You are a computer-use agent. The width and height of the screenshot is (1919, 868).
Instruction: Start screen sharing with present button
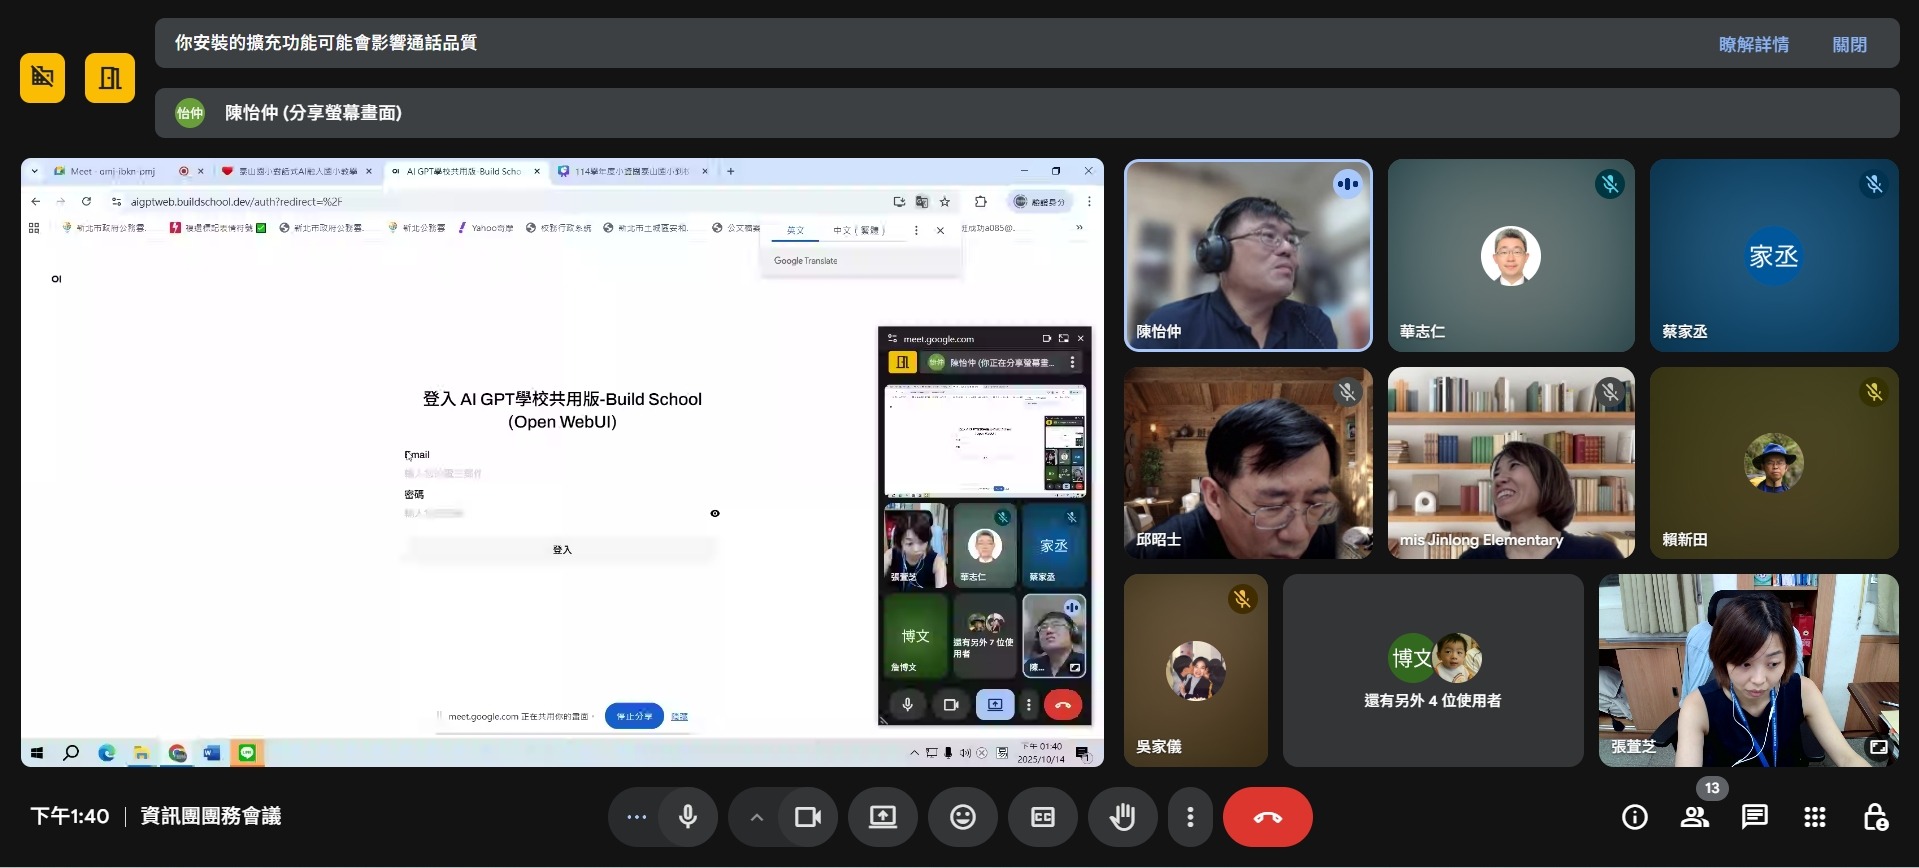[882, 817]
